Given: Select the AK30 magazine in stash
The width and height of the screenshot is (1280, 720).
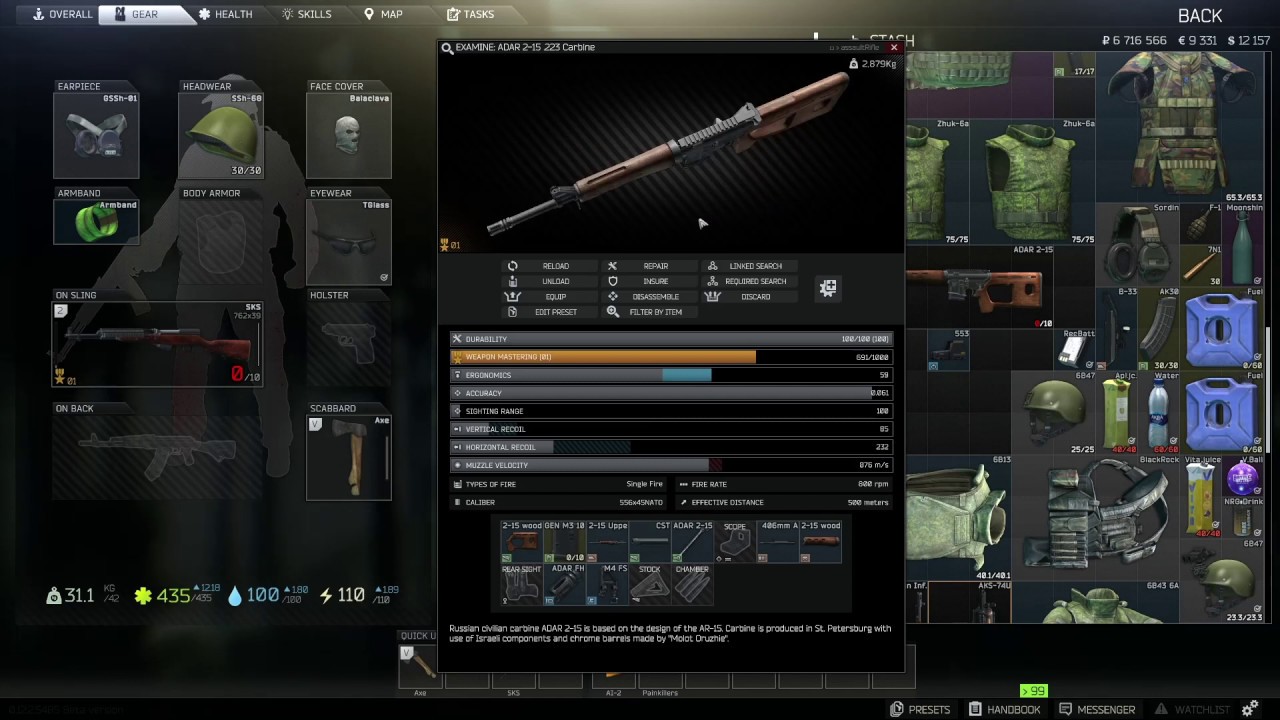Looking at the screenshot, I should (1160, 330).
